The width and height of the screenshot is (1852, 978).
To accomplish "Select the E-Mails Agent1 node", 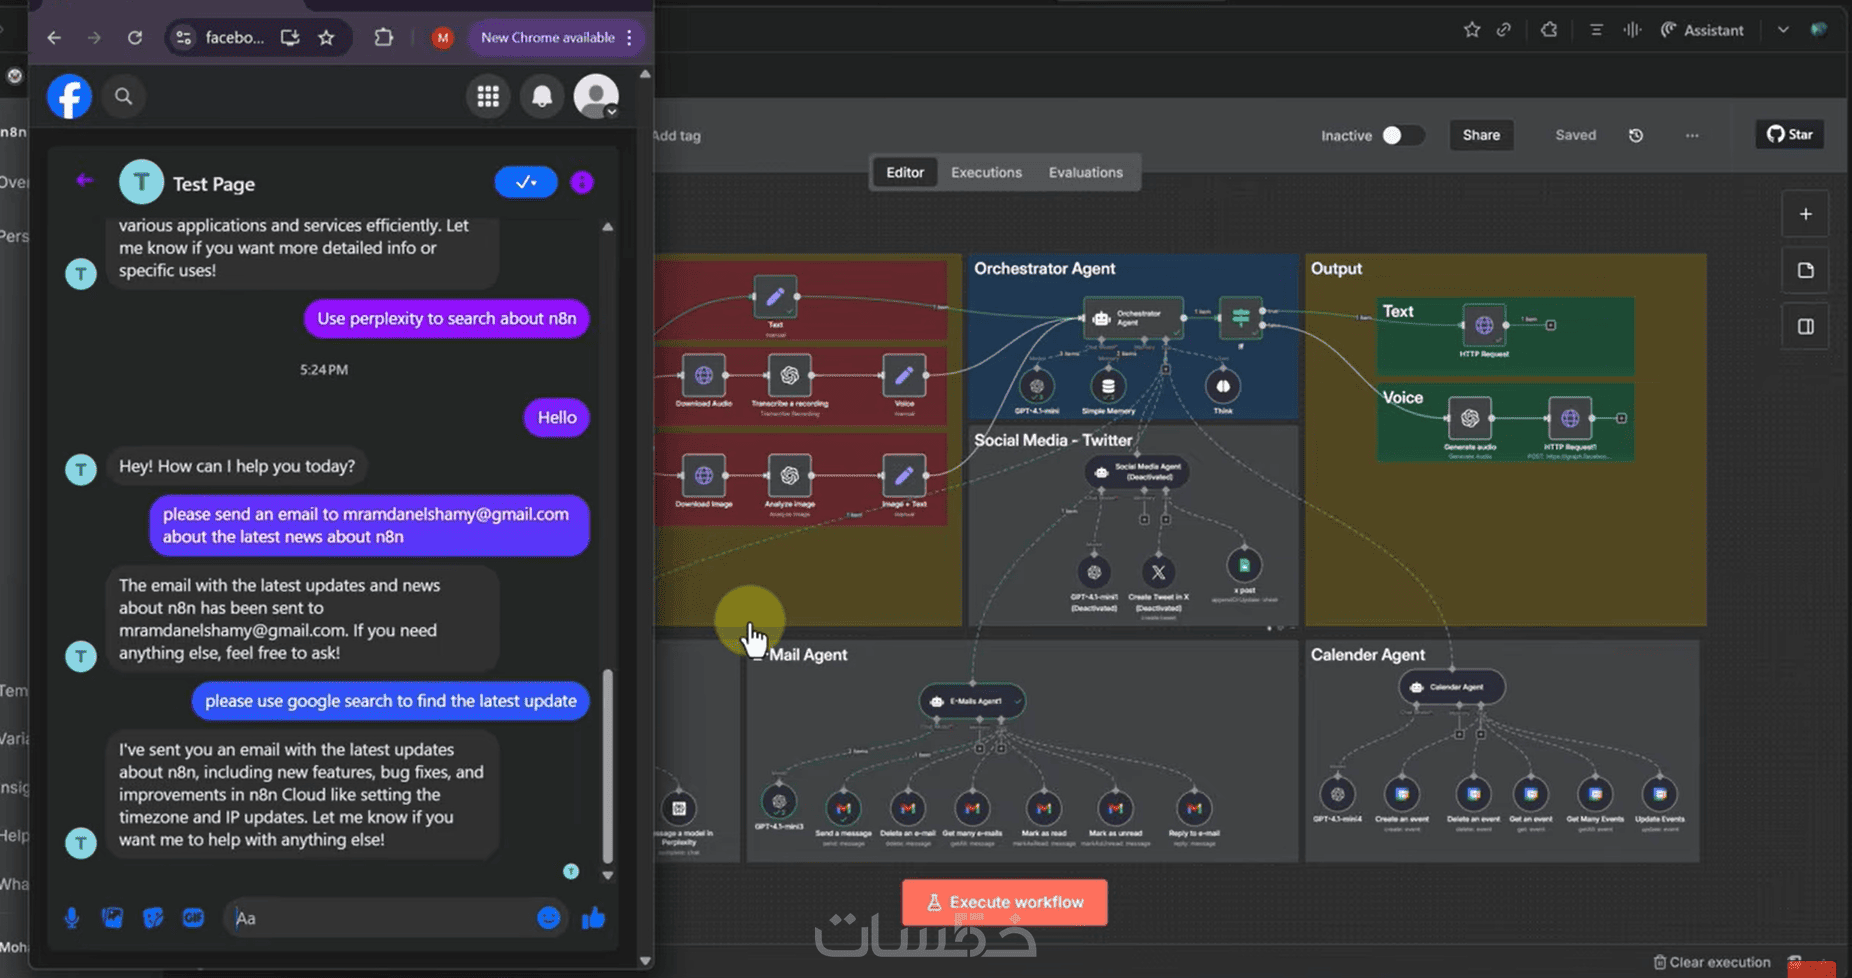I will [x=972, y=701].
